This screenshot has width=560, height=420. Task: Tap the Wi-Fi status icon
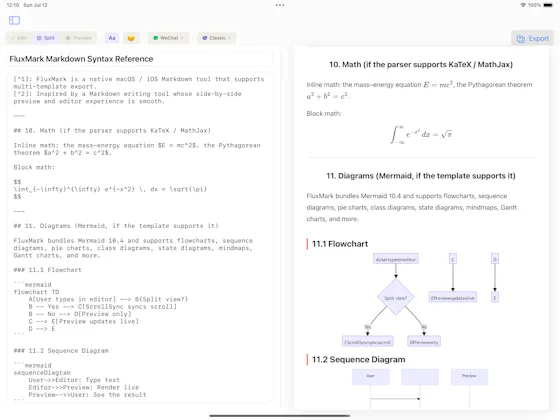523,5
